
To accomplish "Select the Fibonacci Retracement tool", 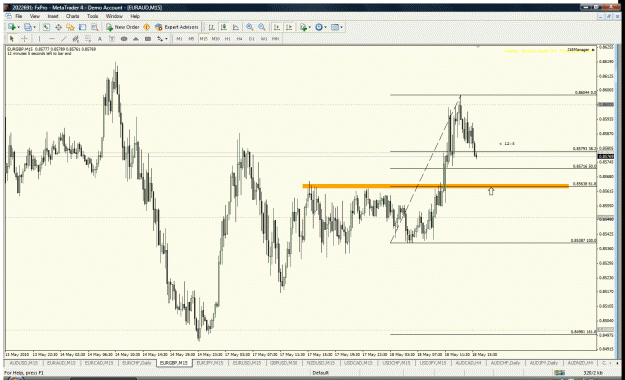I will [88, 39].
